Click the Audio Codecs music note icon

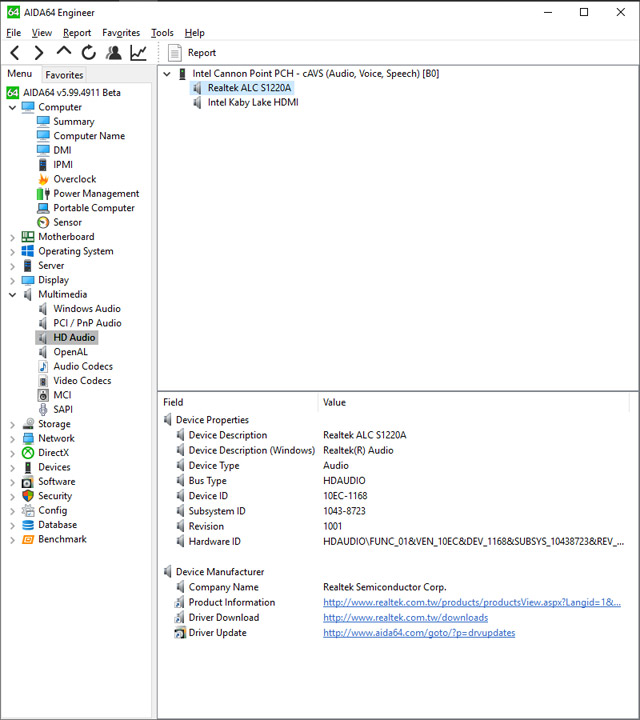tap(43, 366)
